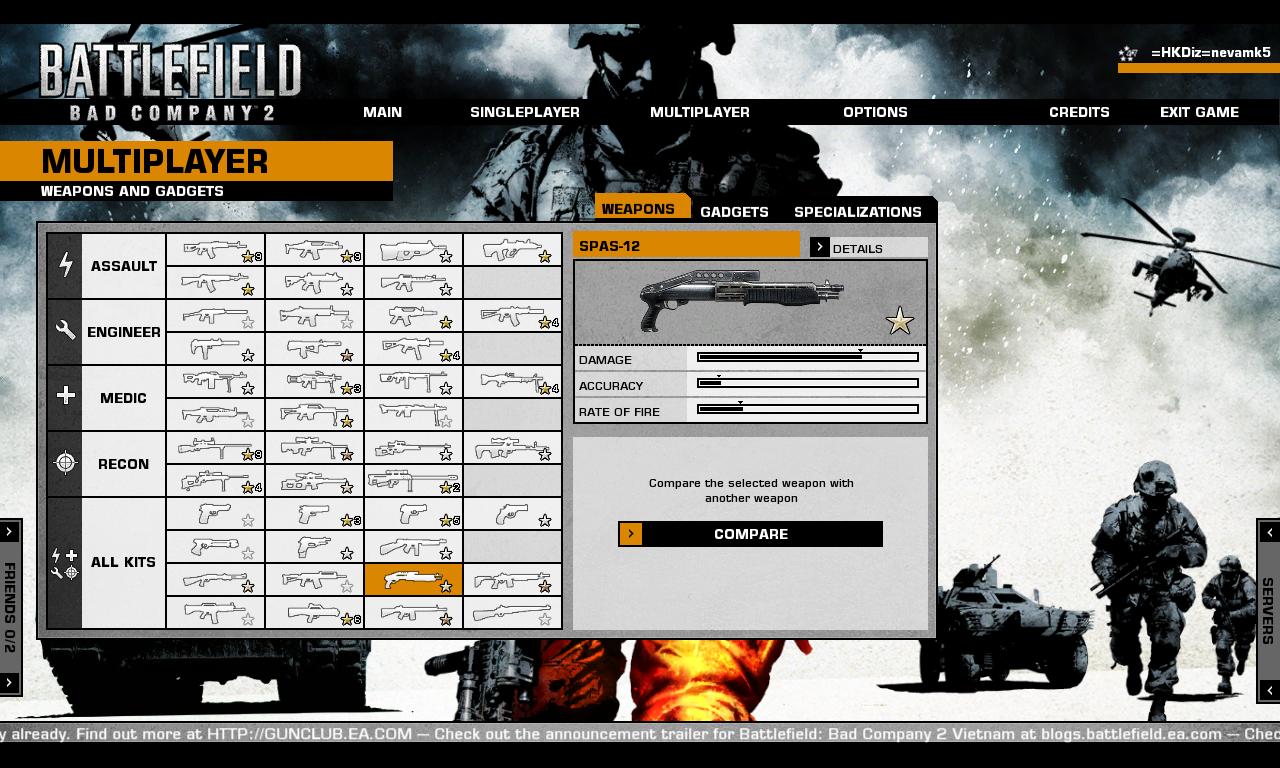Expand the Friends panel with its top arrow
Image resolution: width=1280 pixels, height=768 pixels.
(9, 531)
